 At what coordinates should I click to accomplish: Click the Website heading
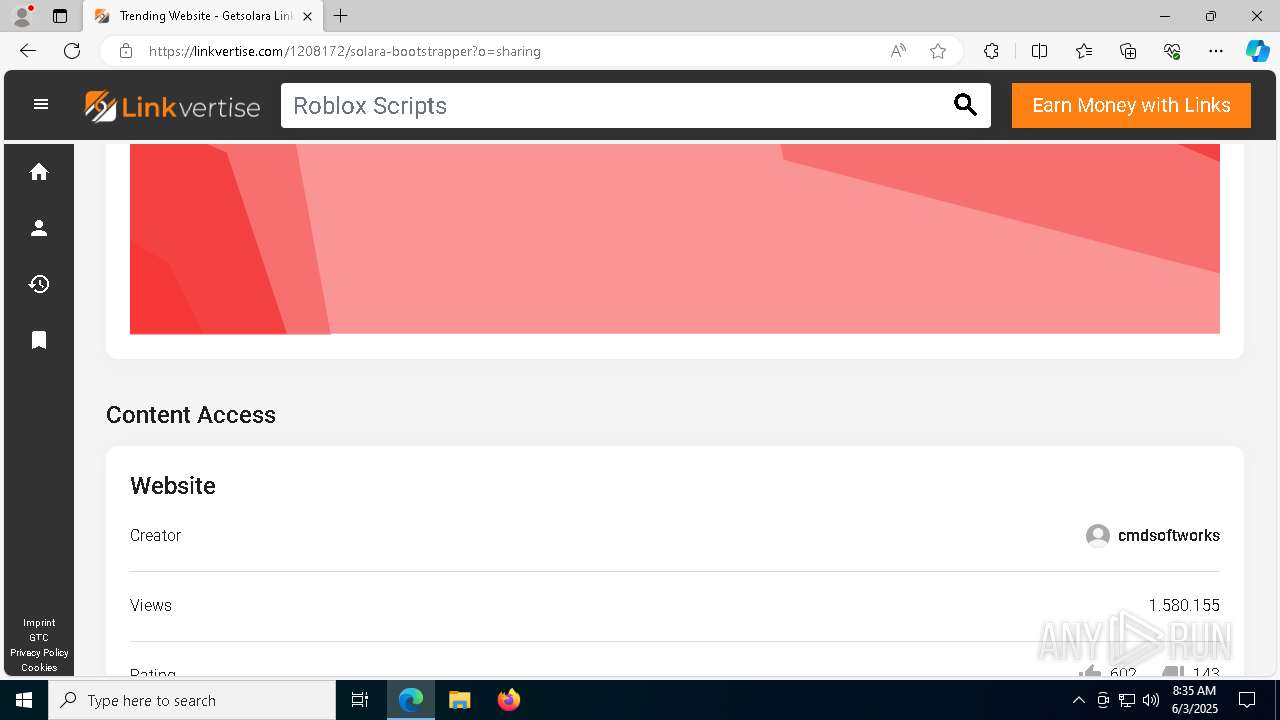pos(173,485)
